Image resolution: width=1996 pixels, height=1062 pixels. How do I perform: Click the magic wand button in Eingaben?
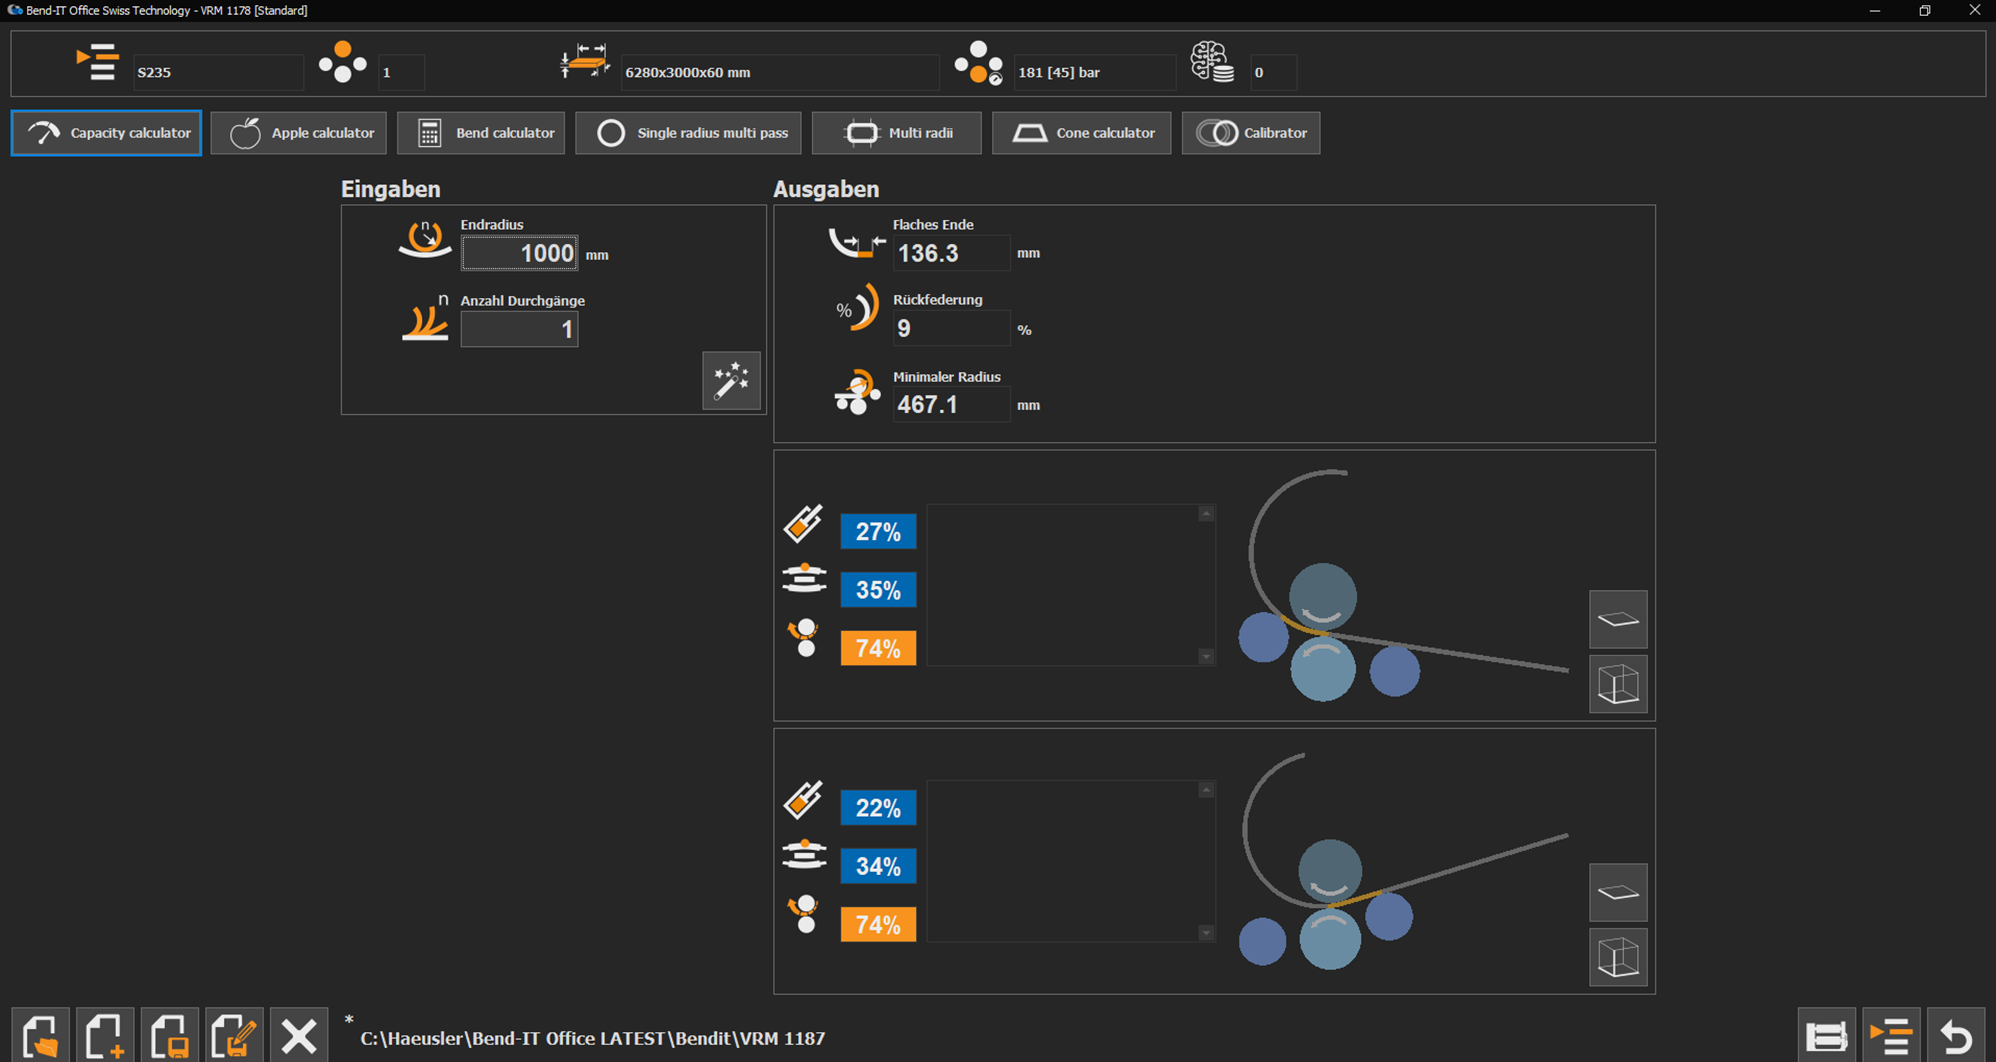(731, 381)
